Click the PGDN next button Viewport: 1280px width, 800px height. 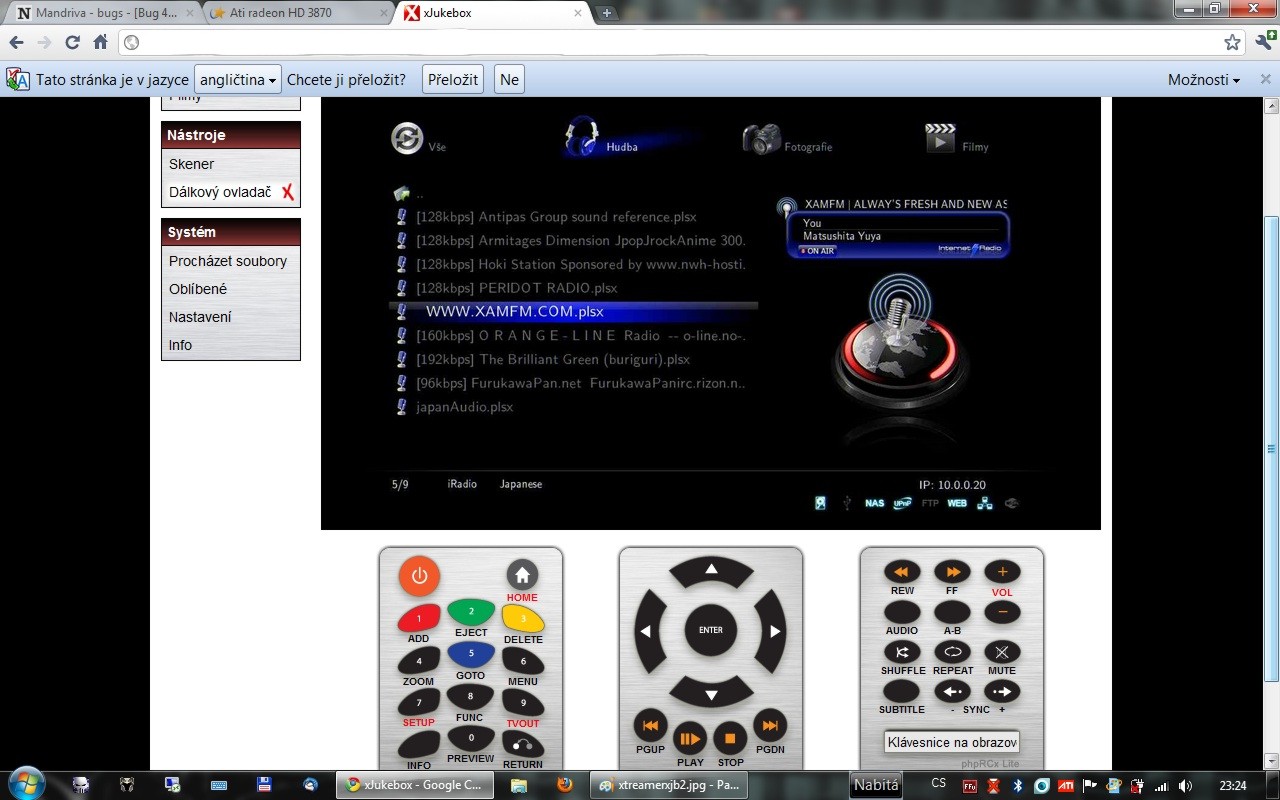tap(770, 725)
